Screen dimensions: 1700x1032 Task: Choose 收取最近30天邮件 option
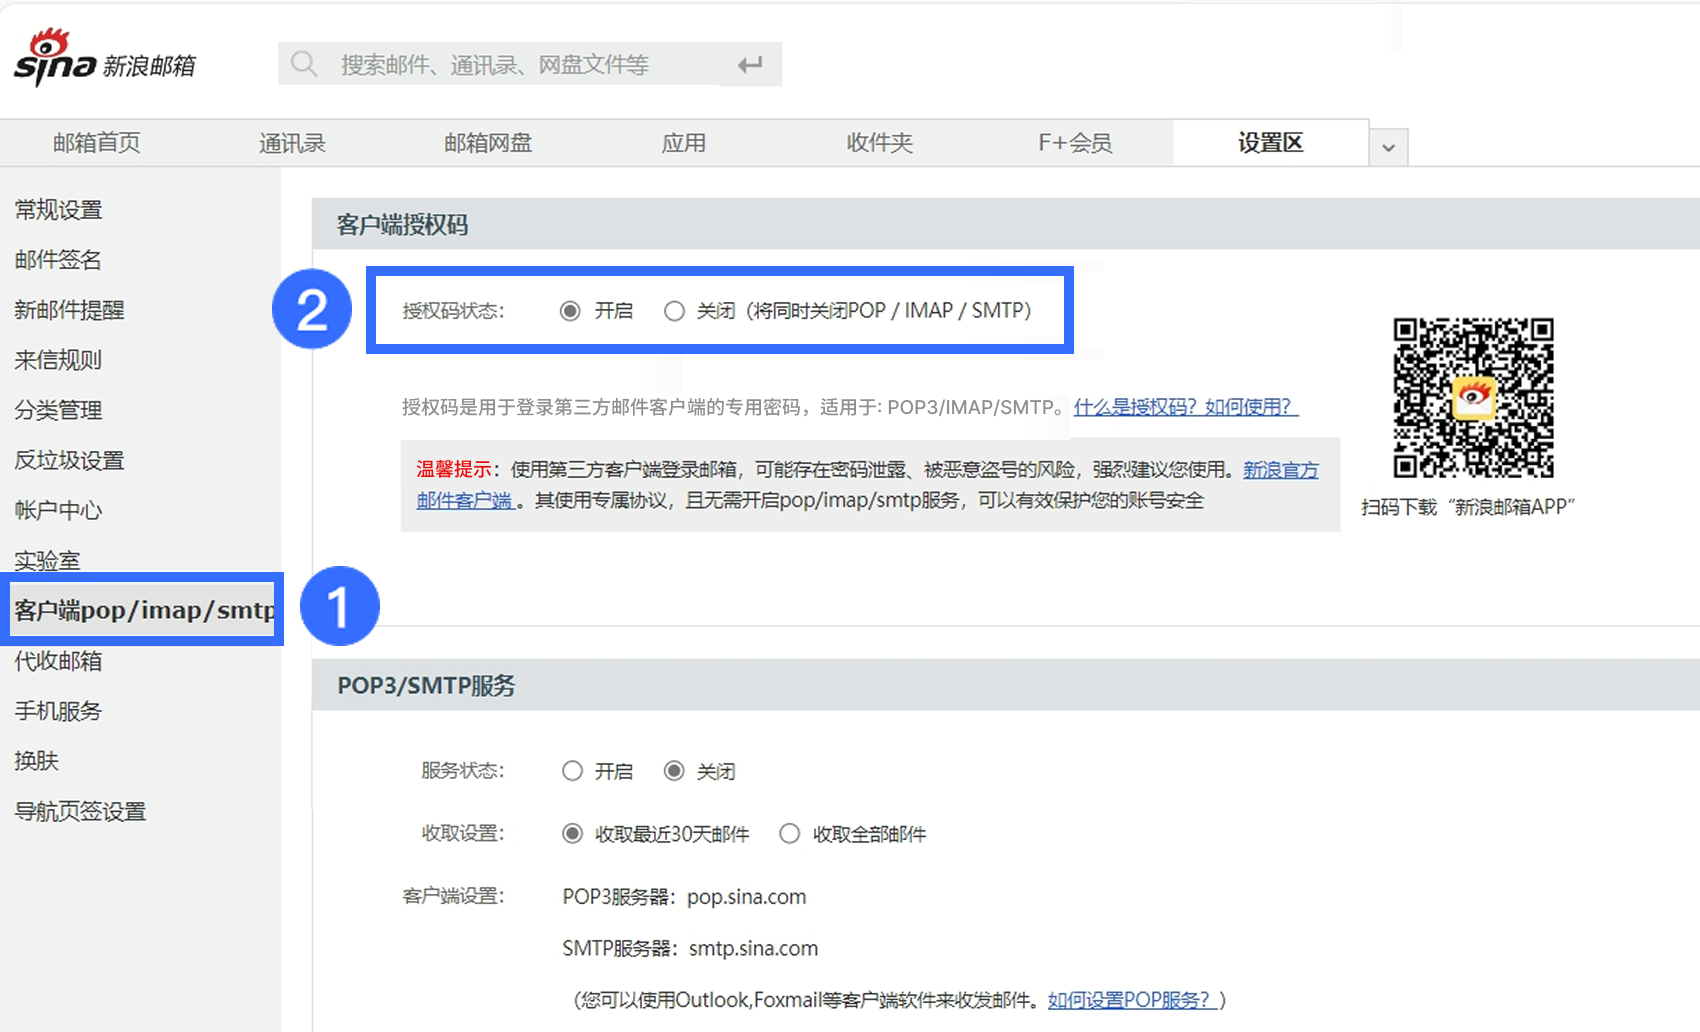(572, 834)
